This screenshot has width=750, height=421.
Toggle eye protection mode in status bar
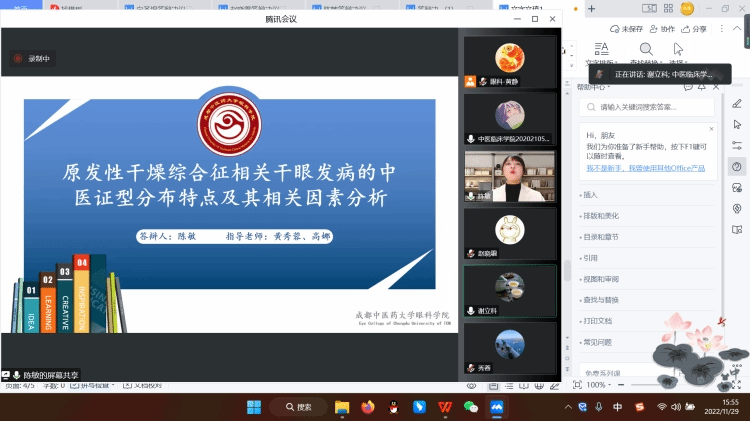point(472,386)
